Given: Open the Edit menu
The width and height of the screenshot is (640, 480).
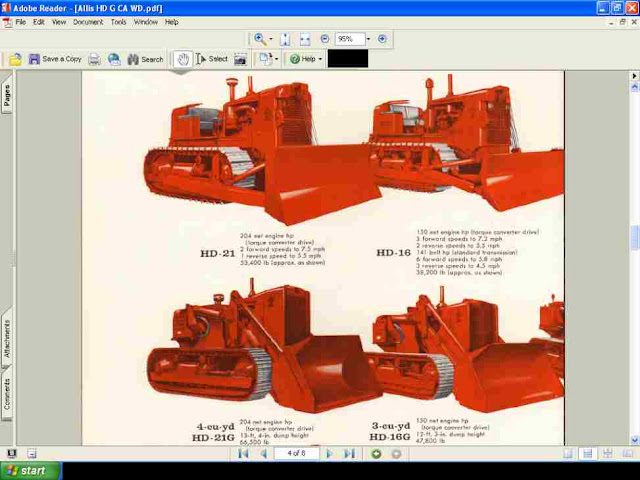Looking at the screenshot, I should click(x=39, y=22).
